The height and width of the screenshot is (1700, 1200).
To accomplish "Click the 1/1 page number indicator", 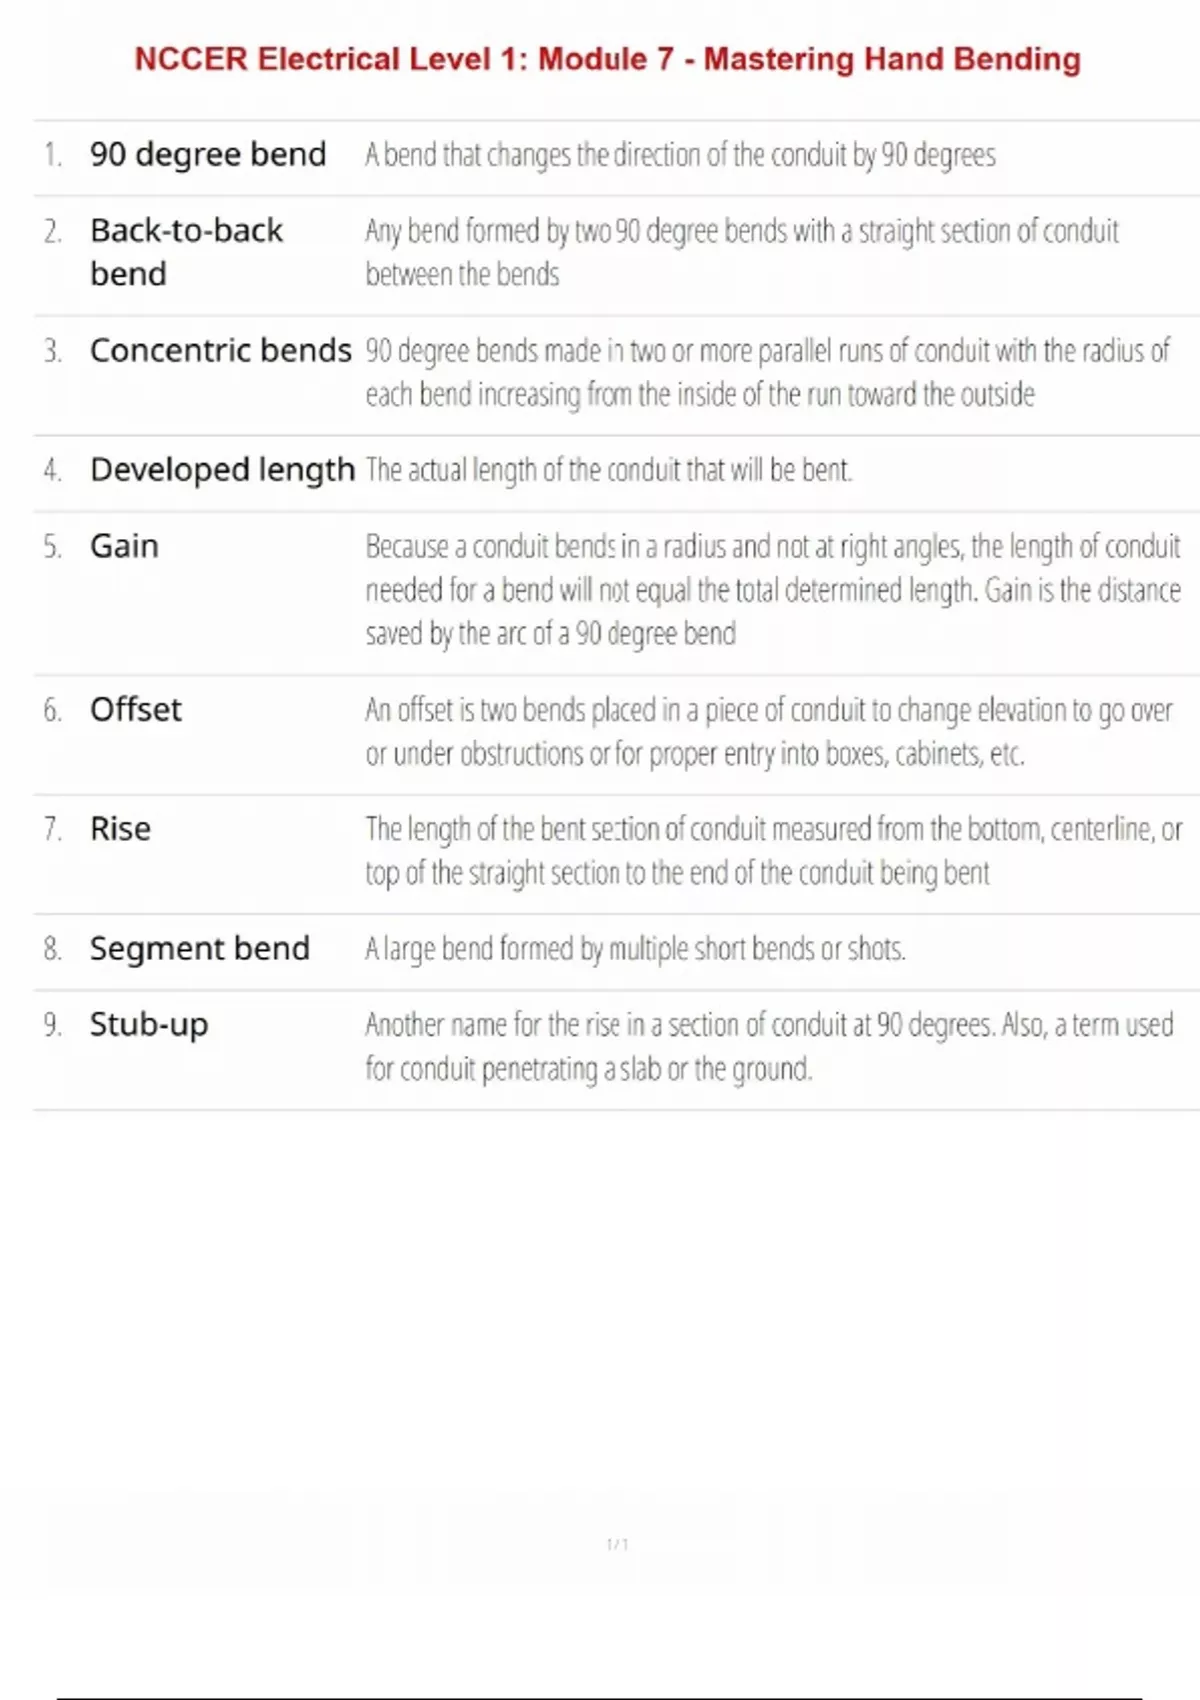I will tap(617, 1544).
